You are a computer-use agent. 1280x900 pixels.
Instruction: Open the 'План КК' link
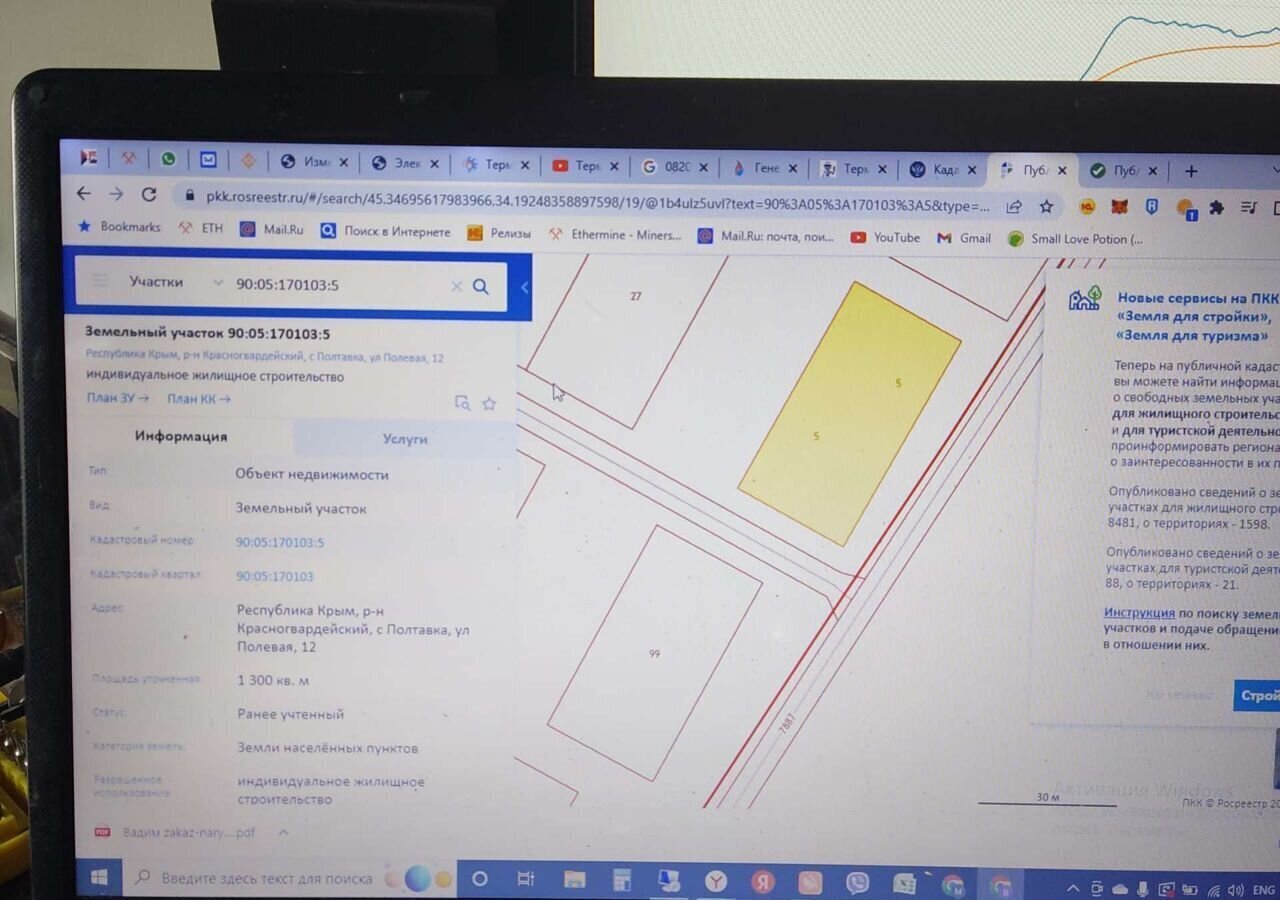coord(198,398)
